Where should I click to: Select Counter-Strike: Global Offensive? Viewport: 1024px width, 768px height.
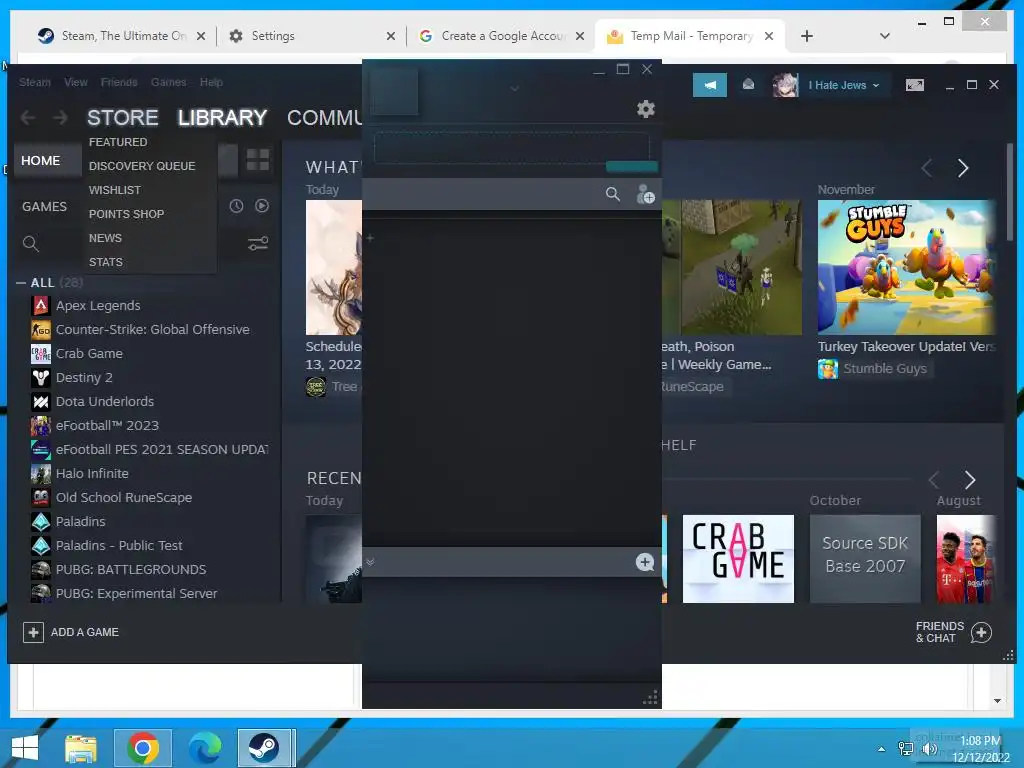(x=152, y=330)
